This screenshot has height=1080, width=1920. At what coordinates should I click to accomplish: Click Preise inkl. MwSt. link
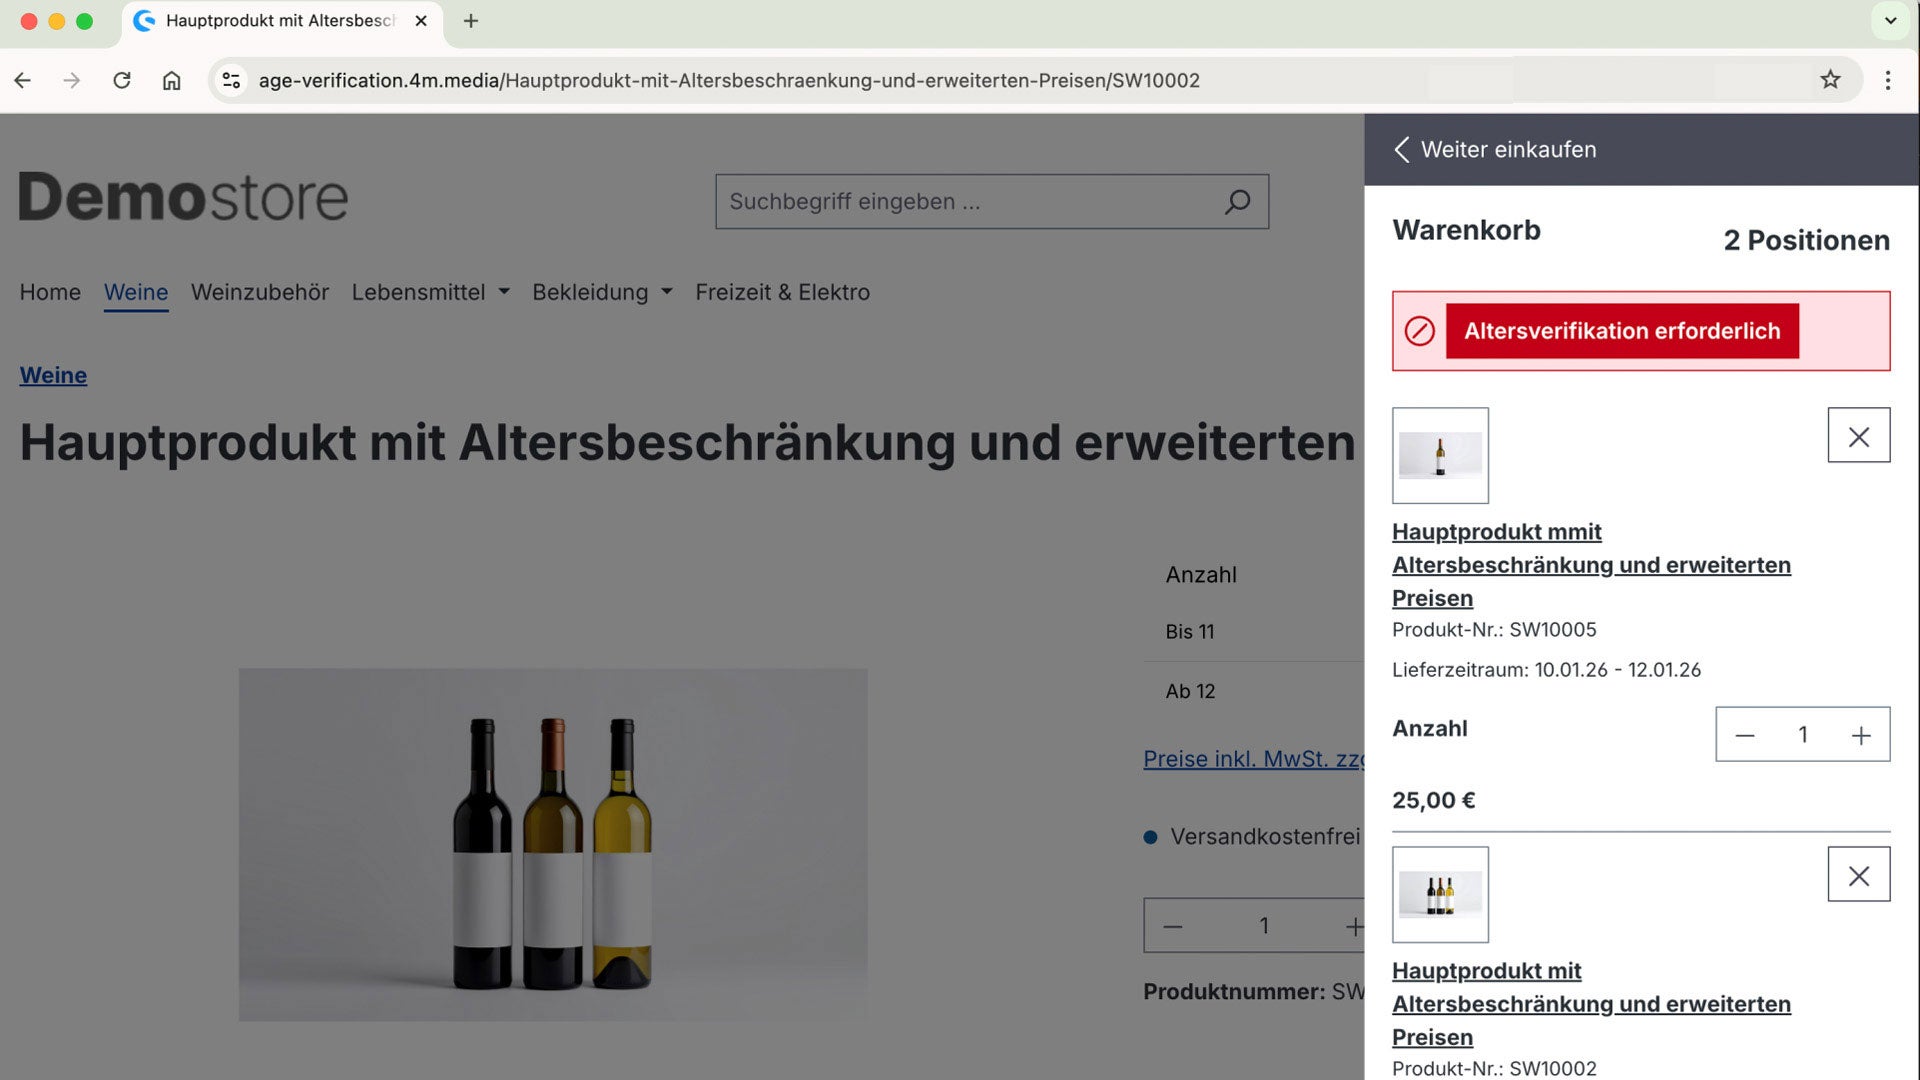tap(1253, 759)
